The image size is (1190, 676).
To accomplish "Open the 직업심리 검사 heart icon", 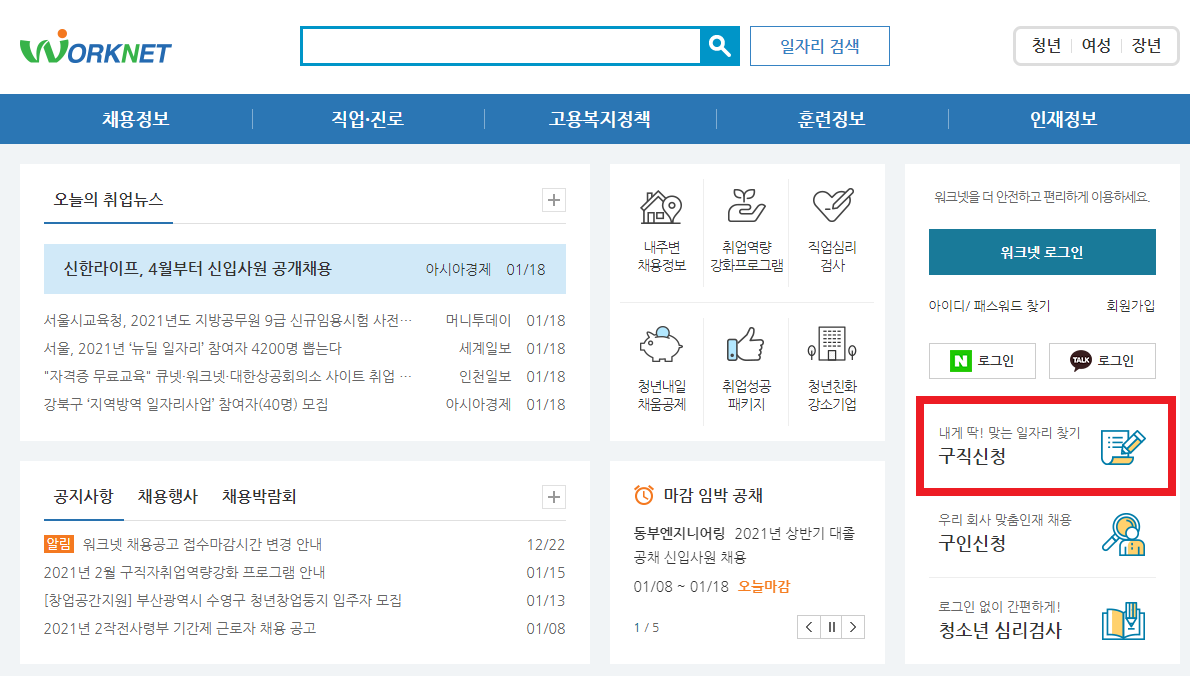I will (833, 205).
